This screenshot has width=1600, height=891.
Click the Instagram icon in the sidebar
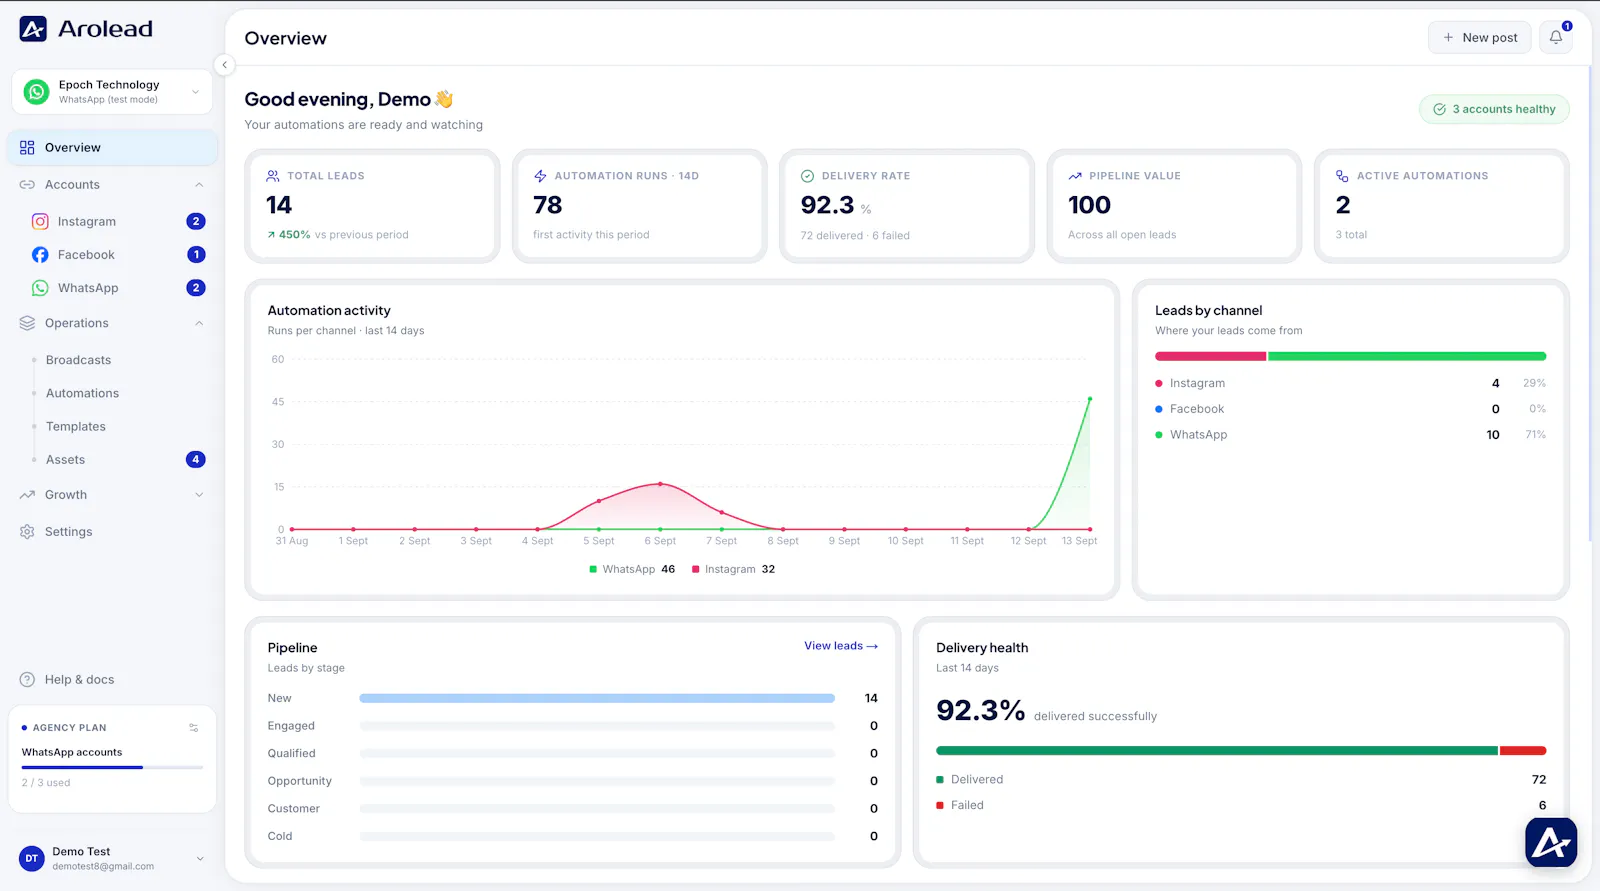[40, 222]
